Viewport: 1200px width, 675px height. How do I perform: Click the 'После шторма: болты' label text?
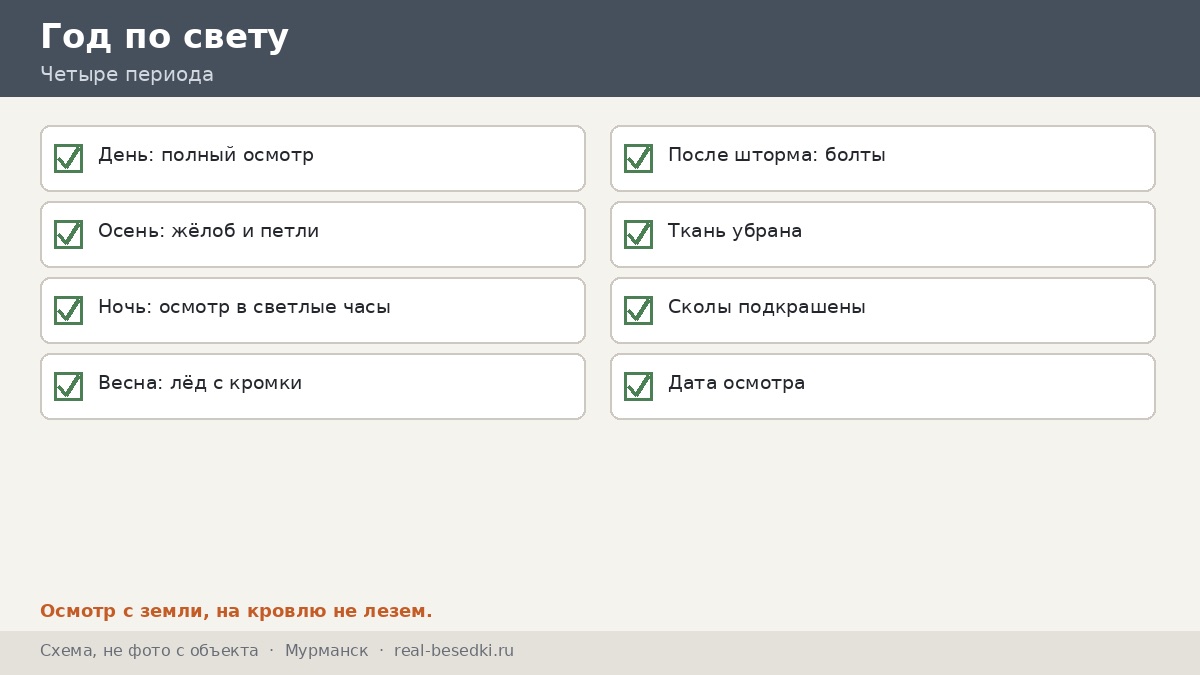click(777, 156)
